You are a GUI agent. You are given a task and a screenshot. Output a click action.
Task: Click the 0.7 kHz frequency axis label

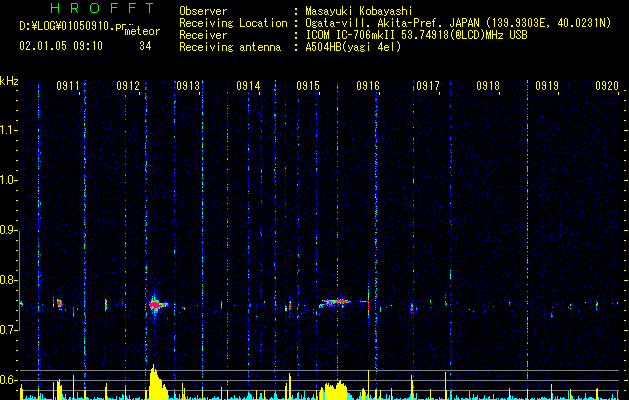tap(8, 330)
